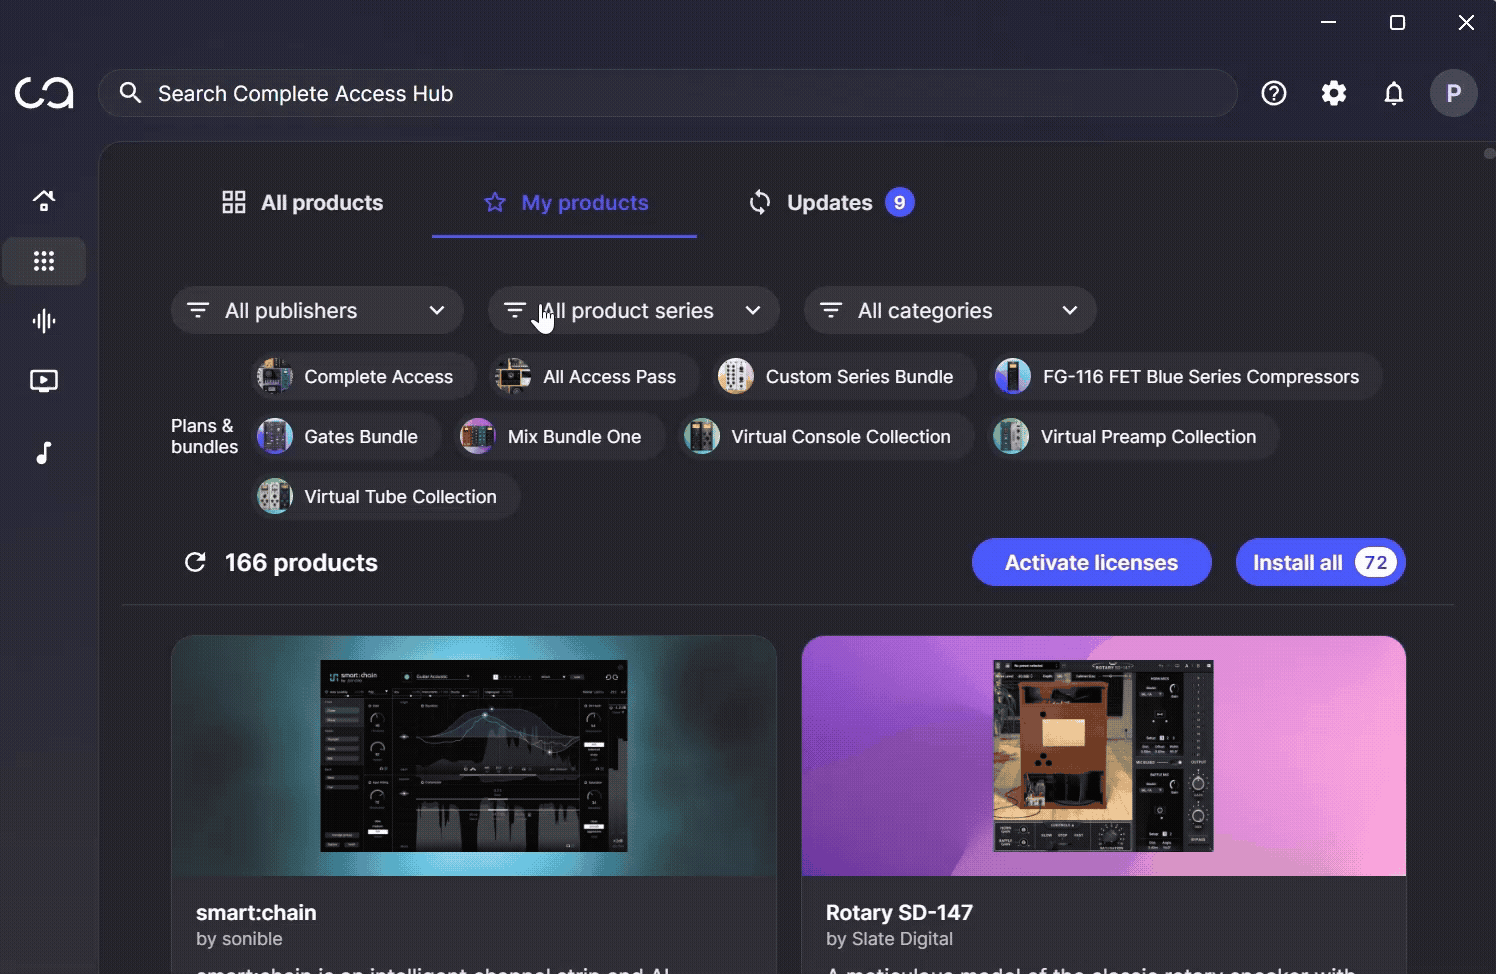
Task: Click the Rotary SD-147 product title
Action: pyautogui.click(x=899, y=912)
